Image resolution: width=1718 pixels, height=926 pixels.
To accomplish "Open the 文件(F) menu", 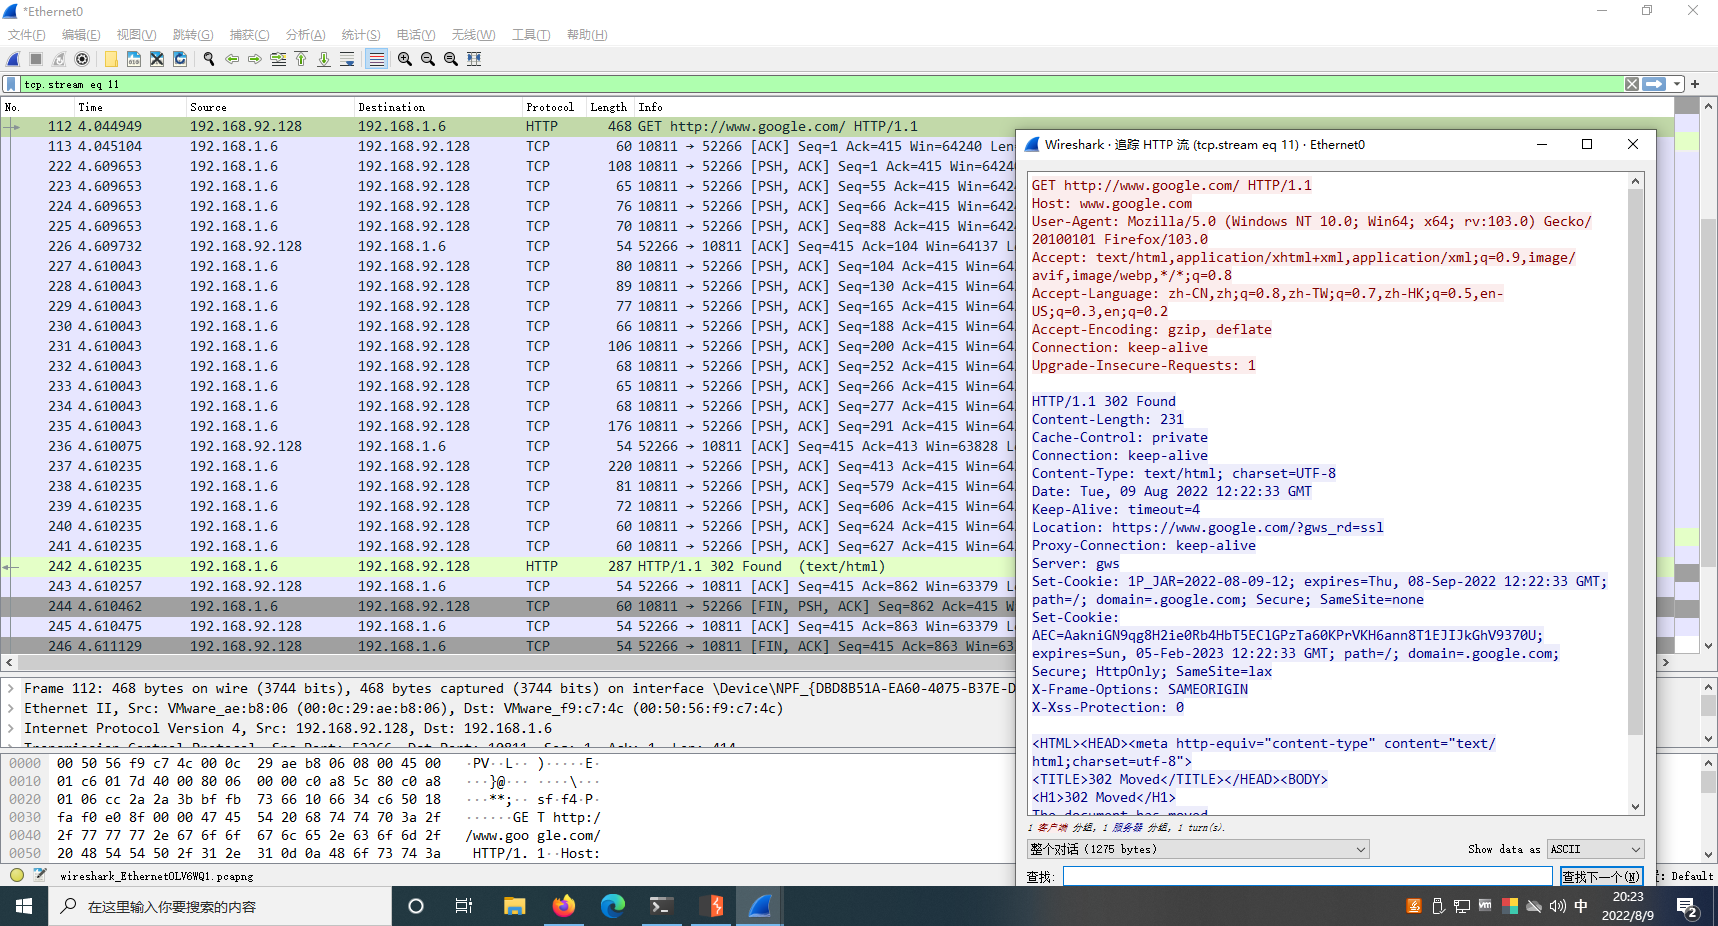I will point(27,35).
